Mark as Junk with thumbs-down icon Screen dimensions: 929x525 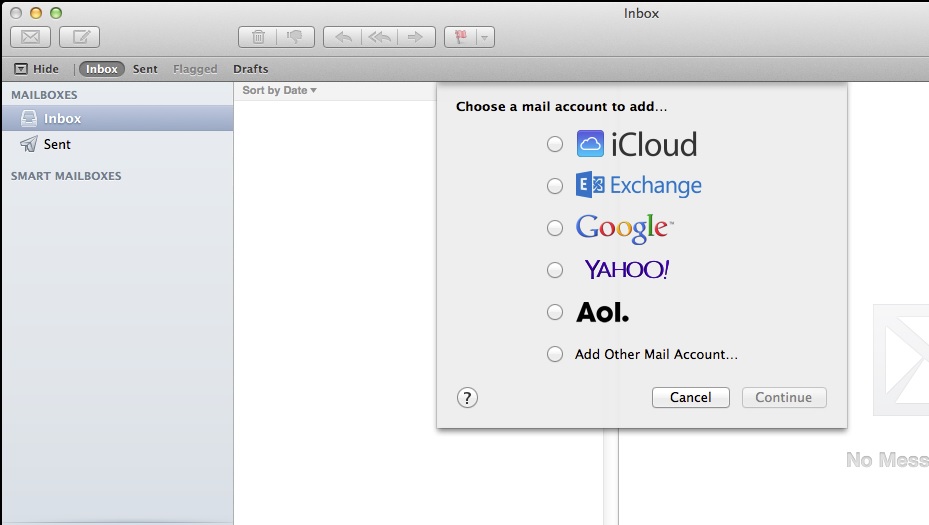[x=295, y=37]
